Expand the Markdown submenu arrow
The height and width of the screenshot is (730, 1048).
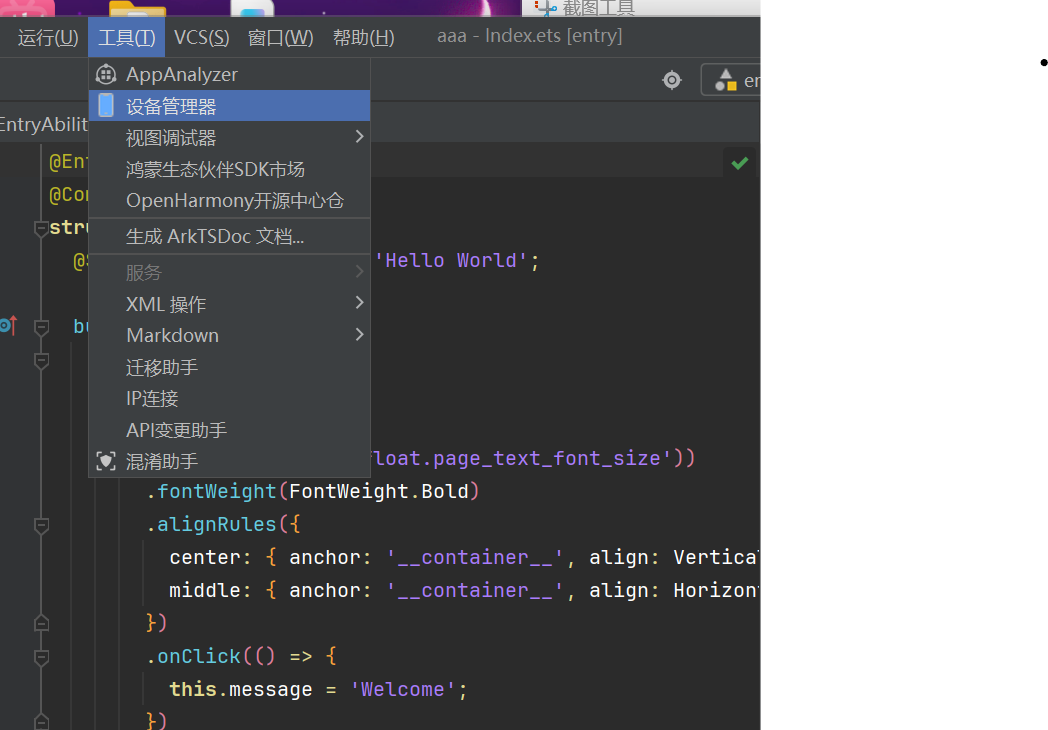(x=360, y=334)
